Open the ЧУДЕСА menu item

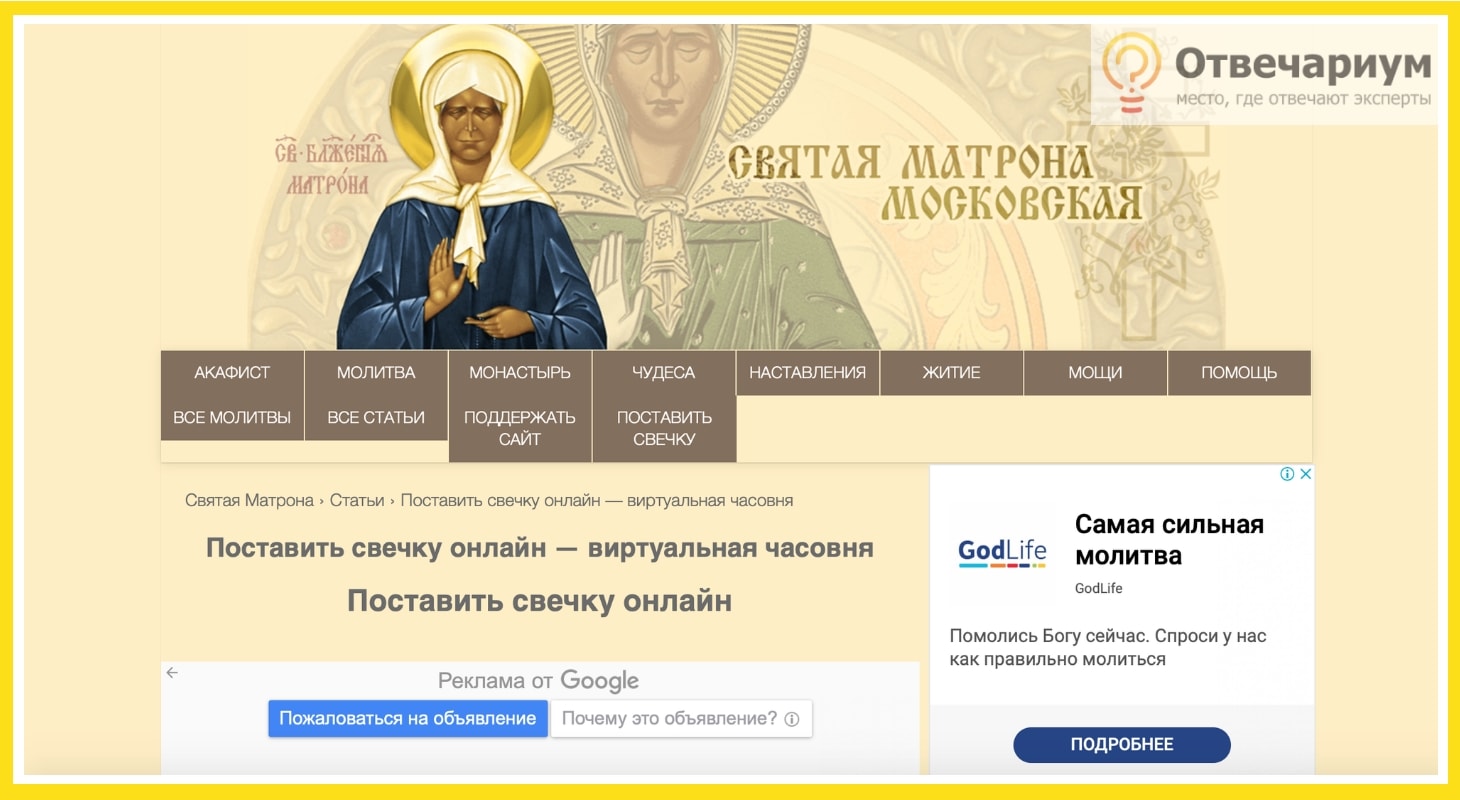tap(664, 373)
